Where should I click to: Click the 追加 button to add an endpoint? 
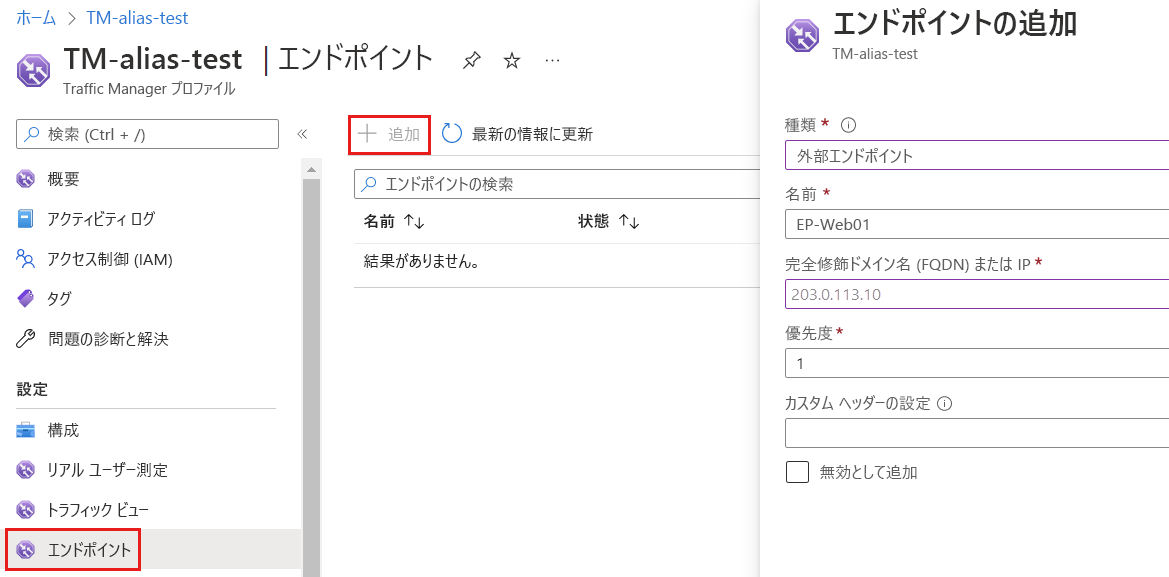click(388, 133)
